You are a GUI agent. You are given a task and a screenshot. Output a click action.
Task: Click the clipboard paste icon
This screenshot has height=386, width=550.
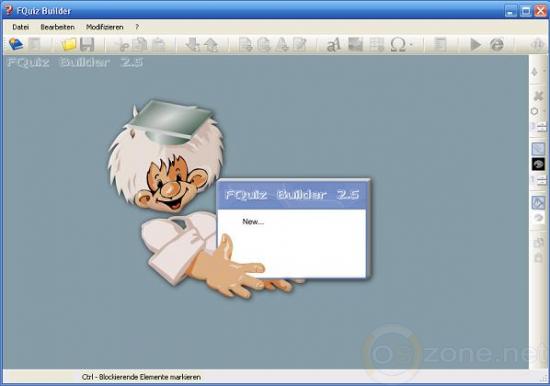(158, 45)
